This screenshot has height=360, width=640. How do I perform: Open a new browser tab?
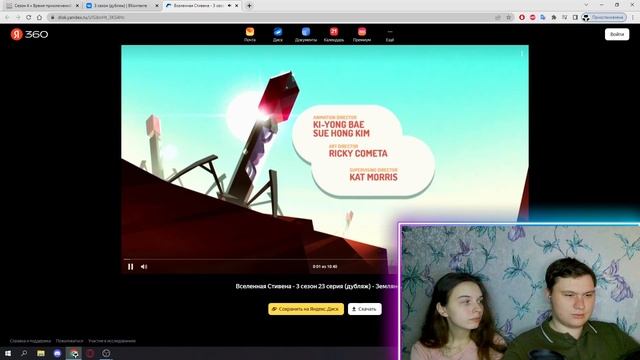pyautogui.click(x=249, y=6)
